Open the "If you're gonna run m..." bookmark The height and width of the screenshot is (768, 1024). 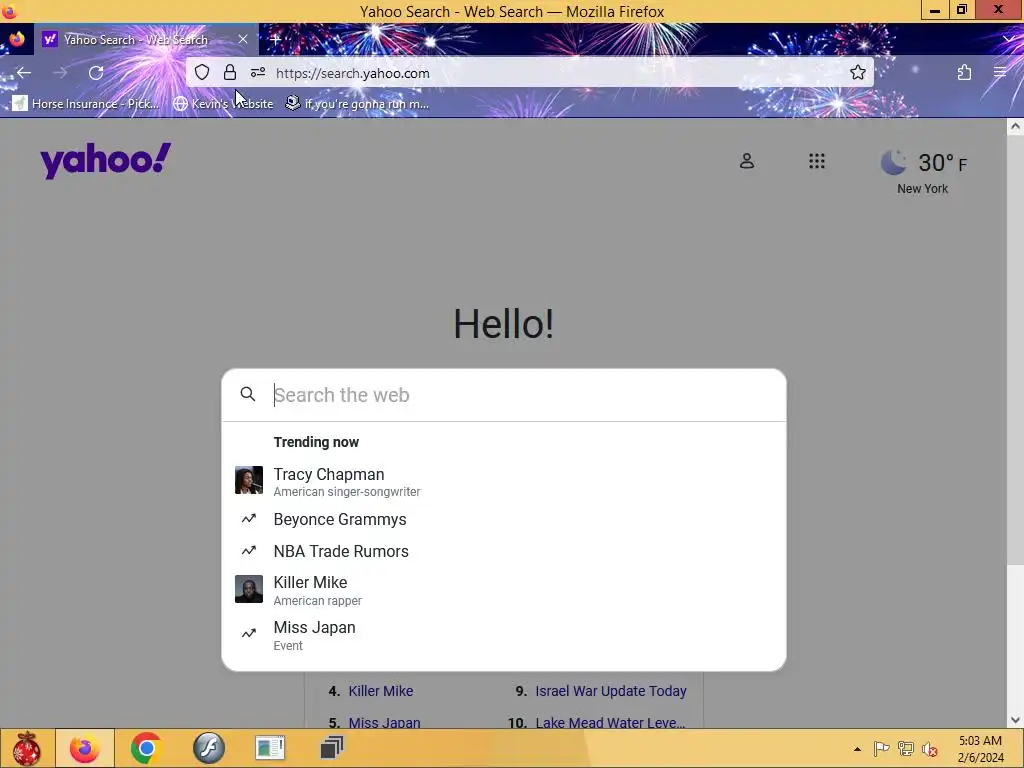[358, 104]
